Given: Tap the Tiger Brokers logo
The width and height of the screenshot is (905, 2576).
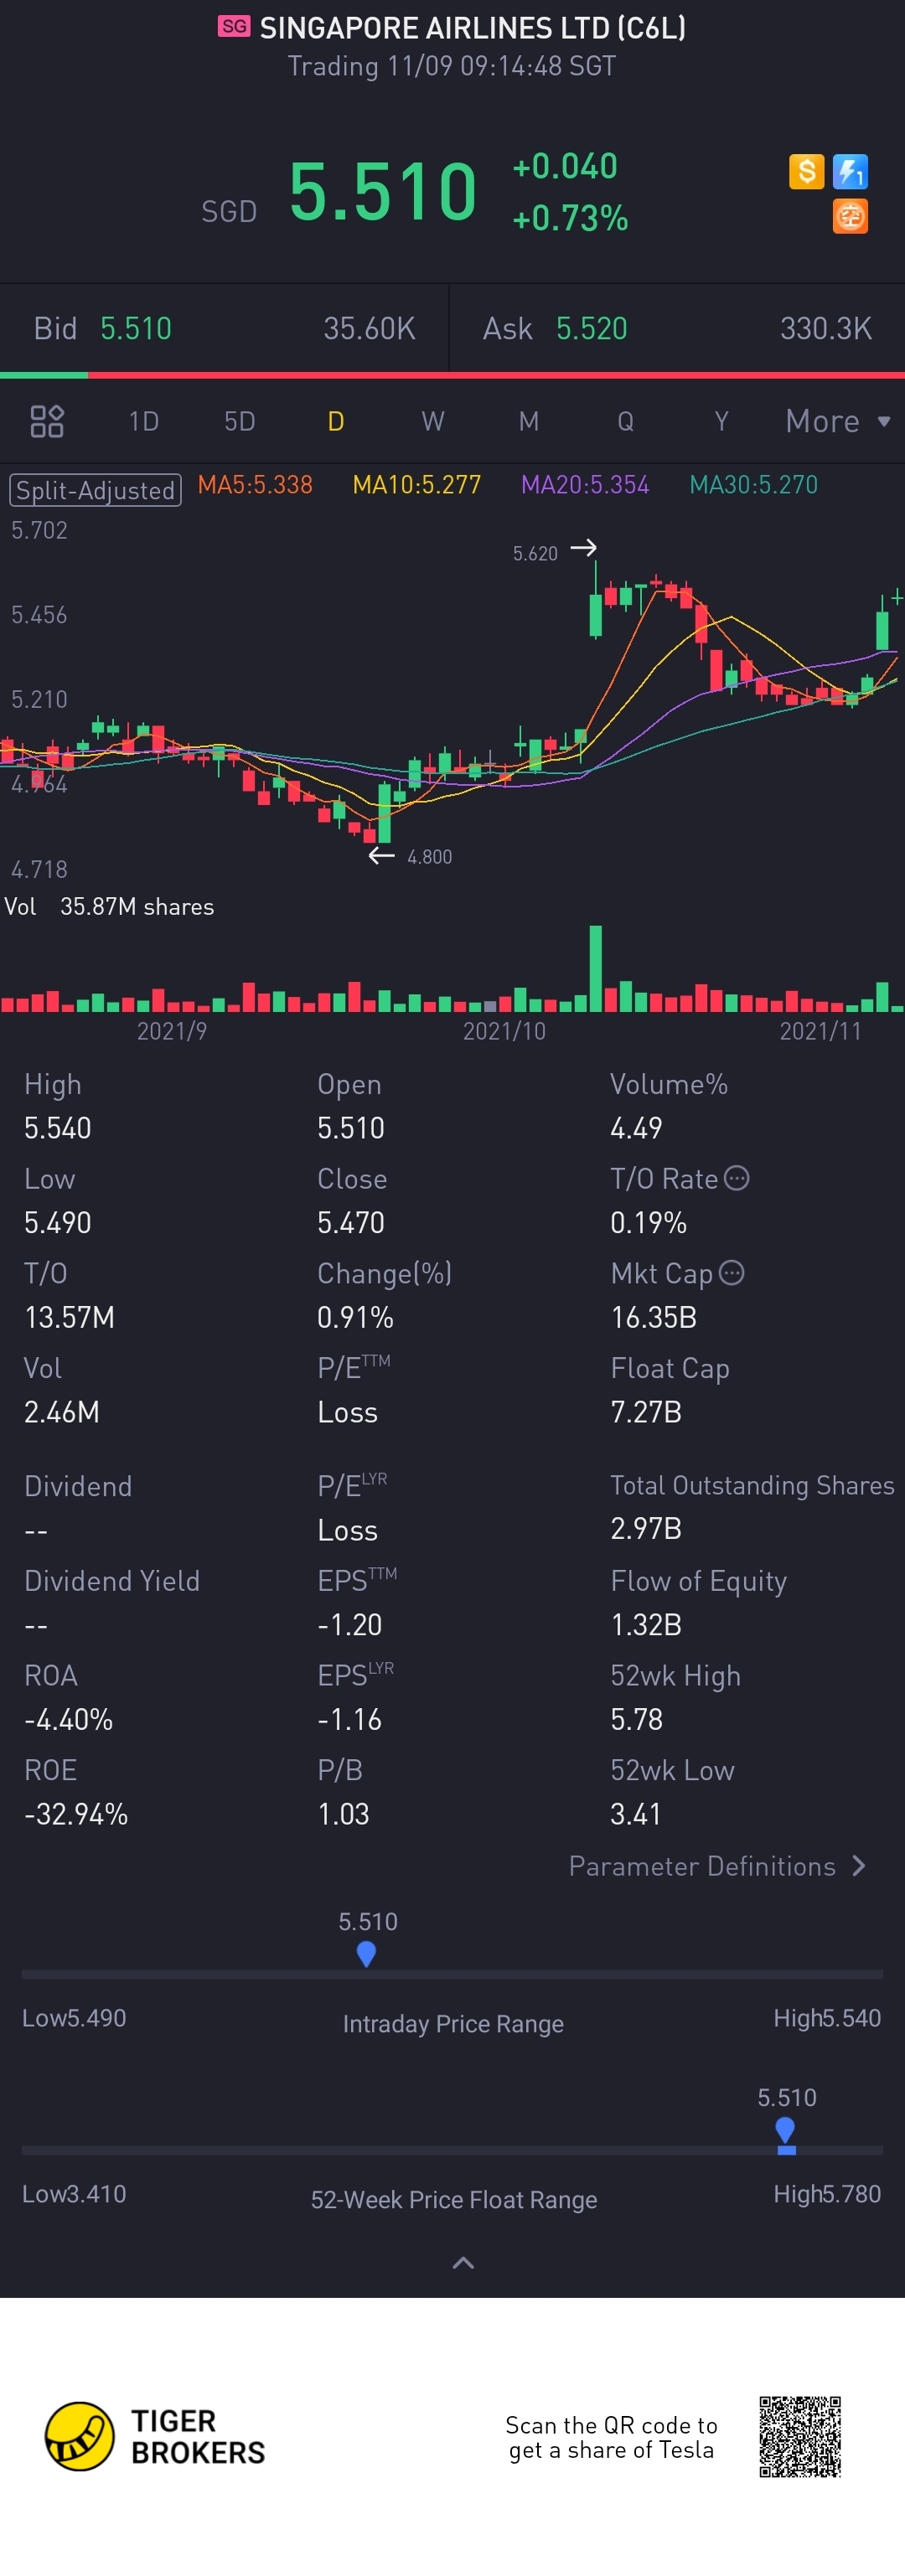Looking at the screenshot, I should click(155, 2436).
